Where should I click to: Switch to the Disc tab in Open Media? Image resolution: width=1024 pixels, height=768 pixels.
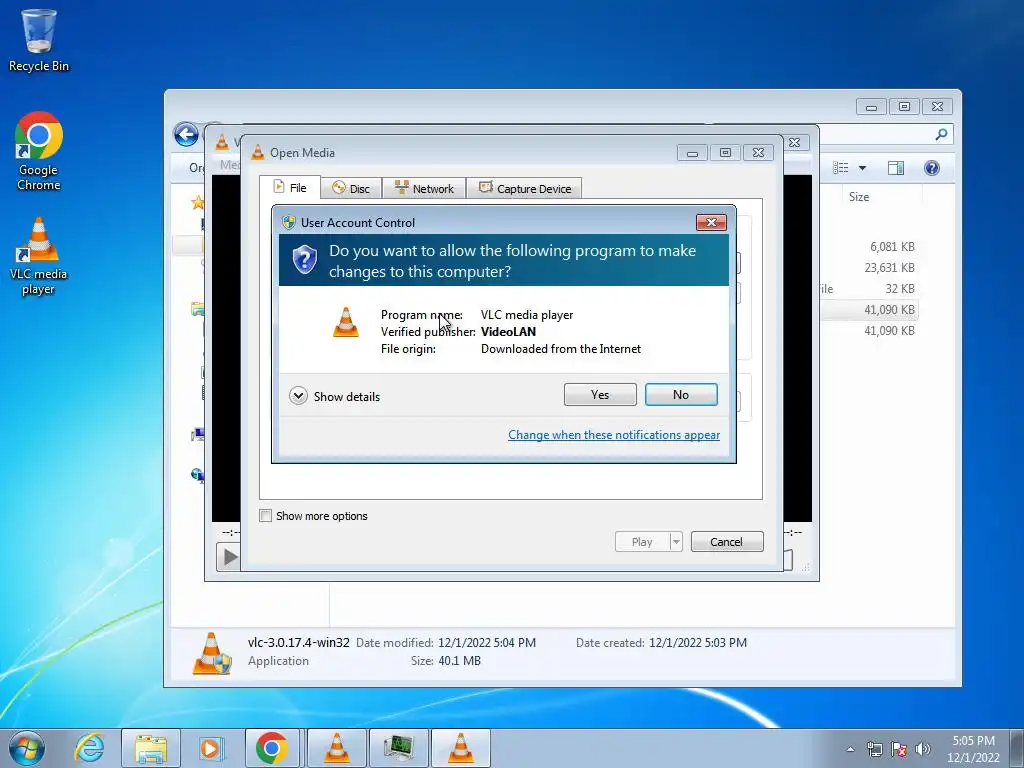click(x=351, y=189)
